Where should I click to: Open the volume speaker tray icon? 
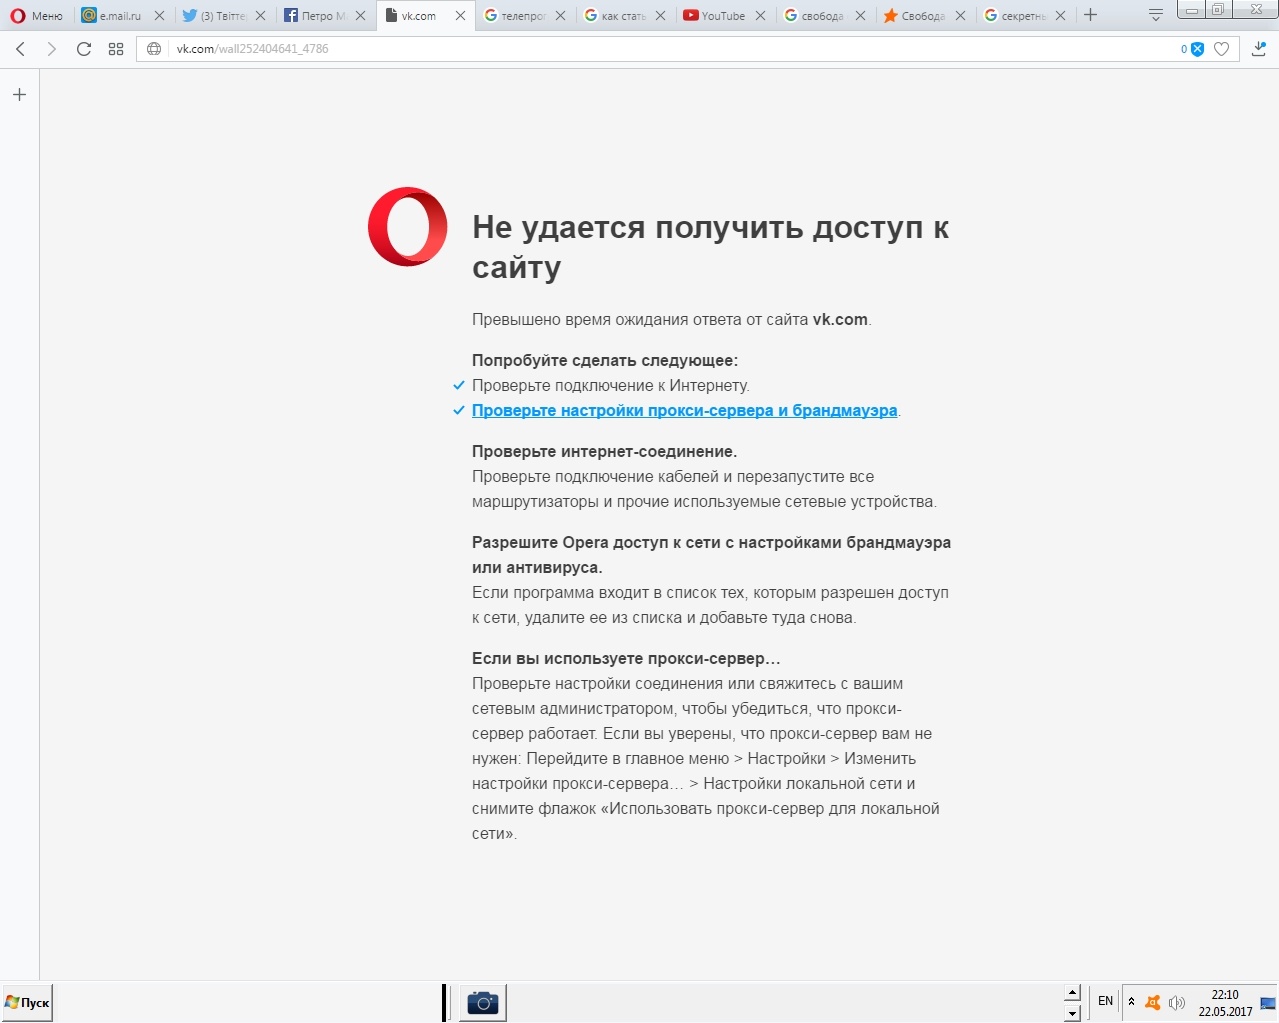(1177, 1002)
